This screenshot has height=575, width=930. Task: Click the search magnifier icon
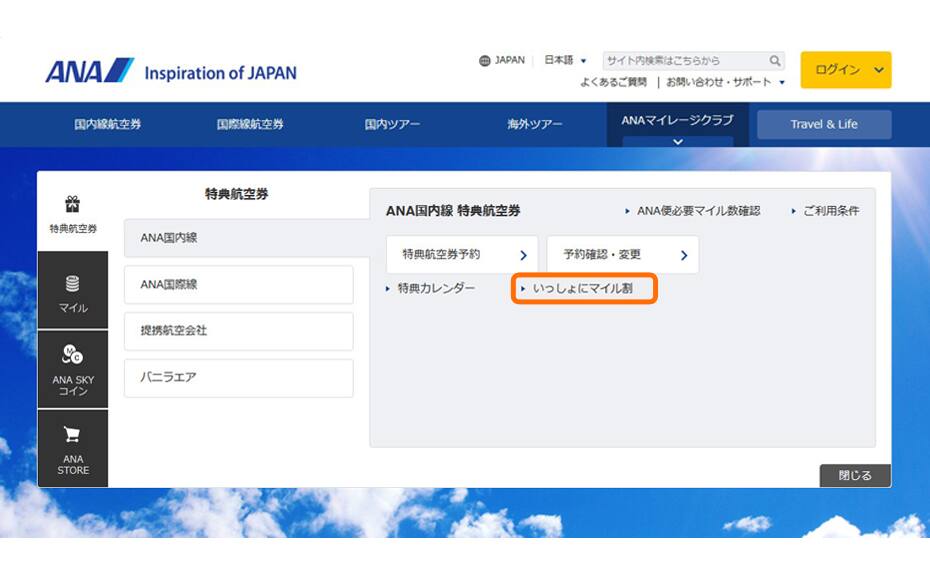click(774, 61)
